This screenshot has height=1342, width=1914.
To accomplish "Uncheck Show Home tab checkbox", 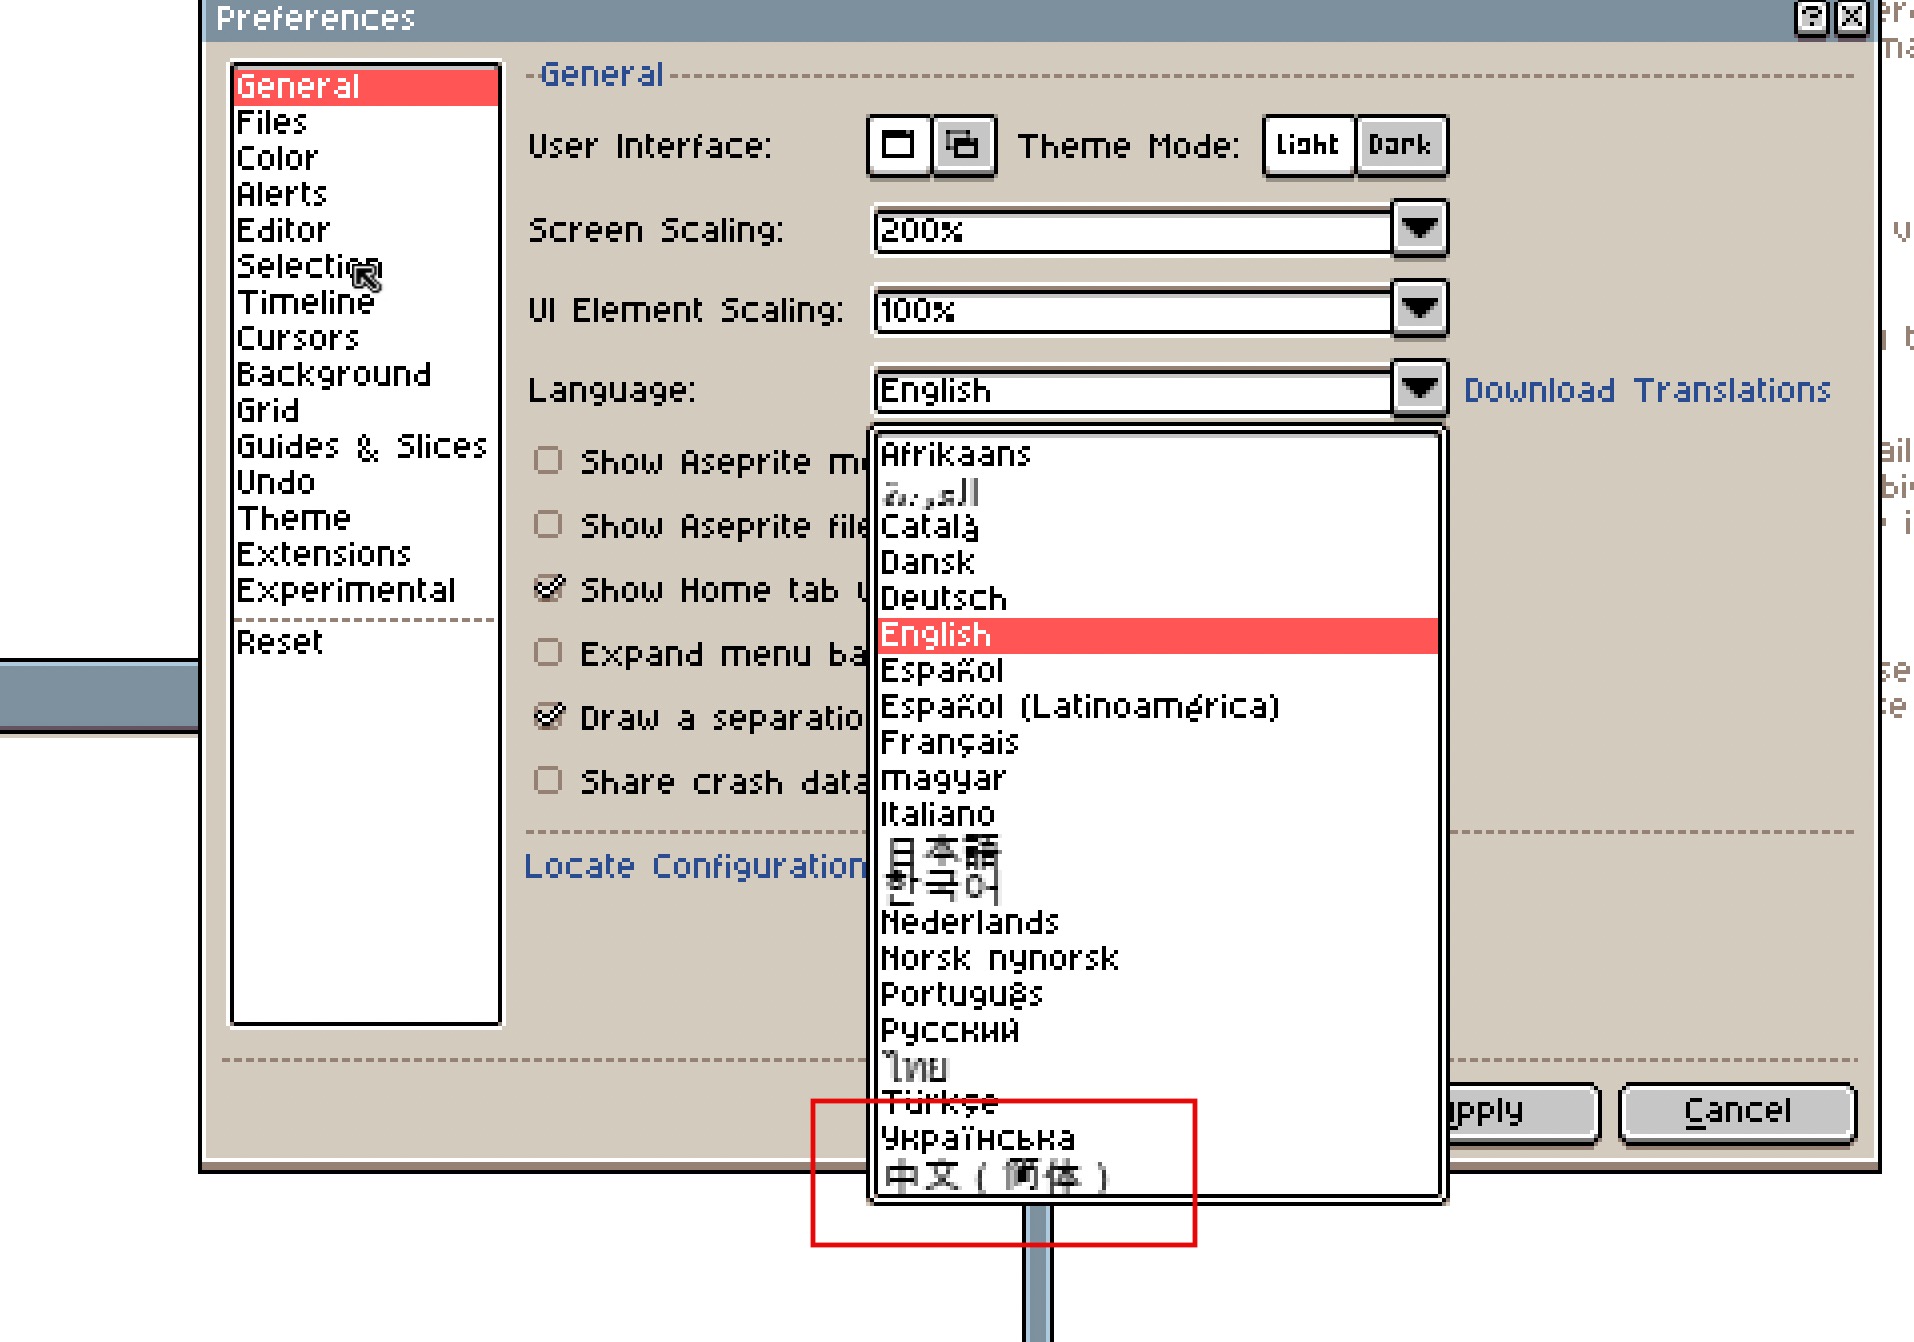I will coord(548,588).
